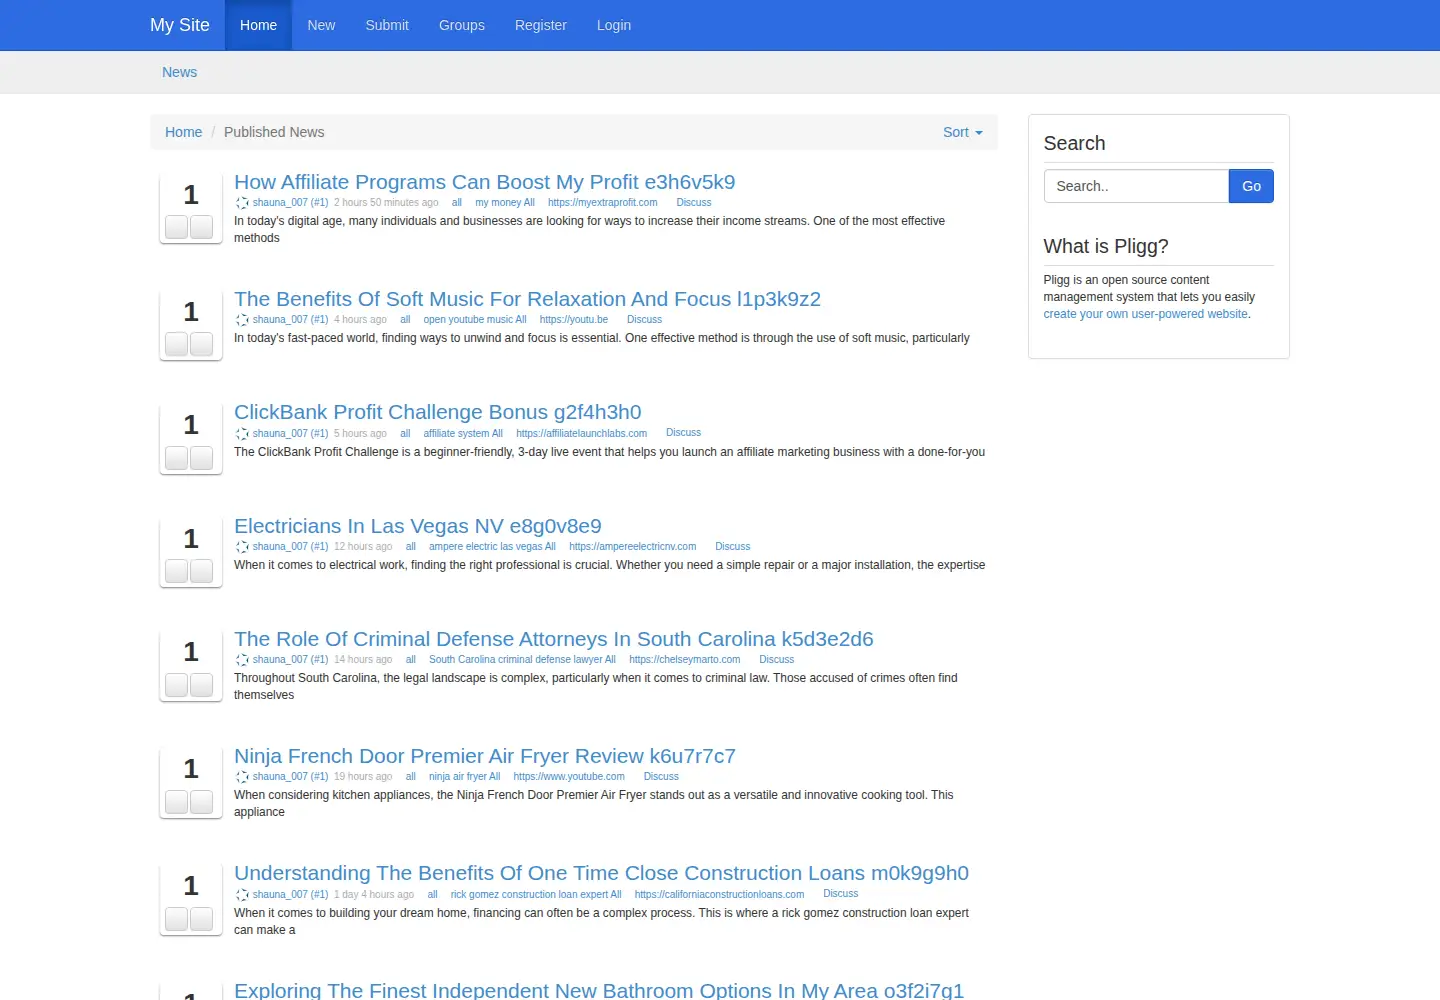Click Discuss on the Soft Music story
This screenshot has height=1000, width=1440.
[x=644, y=320]
